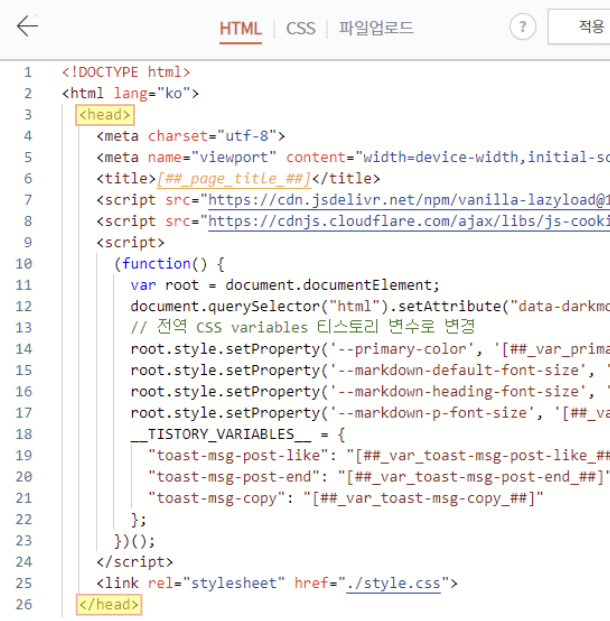The width and height of the screenshot is (610, 621).
Task: Select line number 9 in gutter
Action: (x=27, y=242)
